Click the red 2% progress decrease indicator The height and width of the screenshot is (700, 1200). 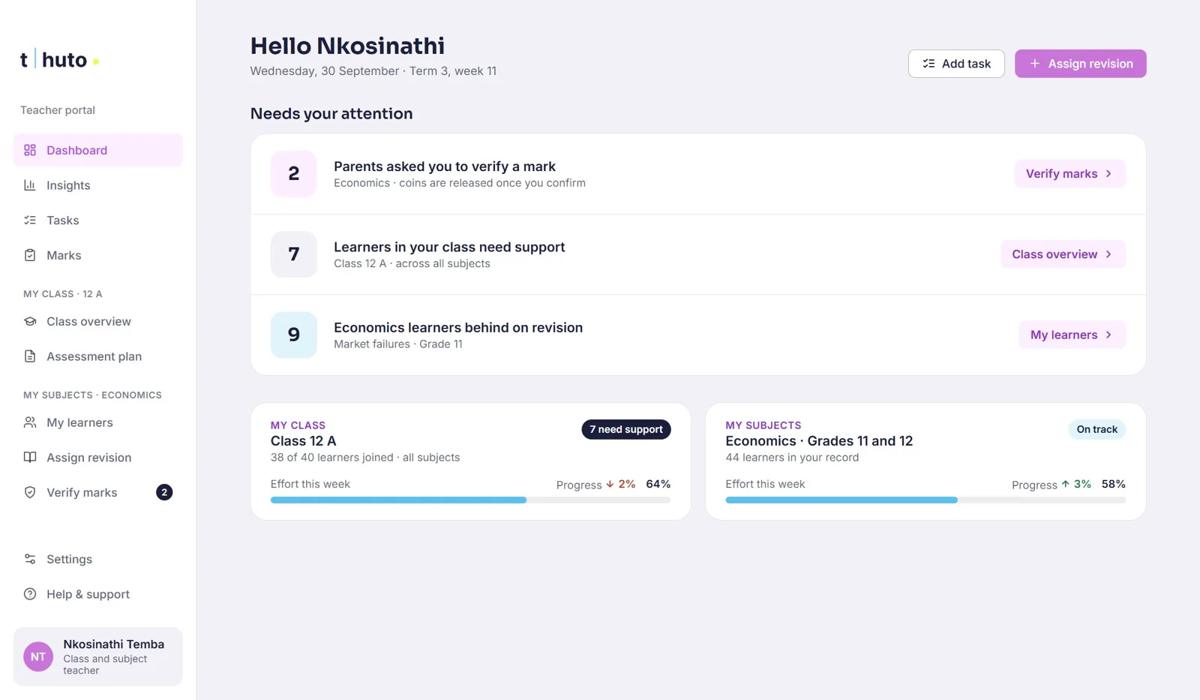(621, 484)
